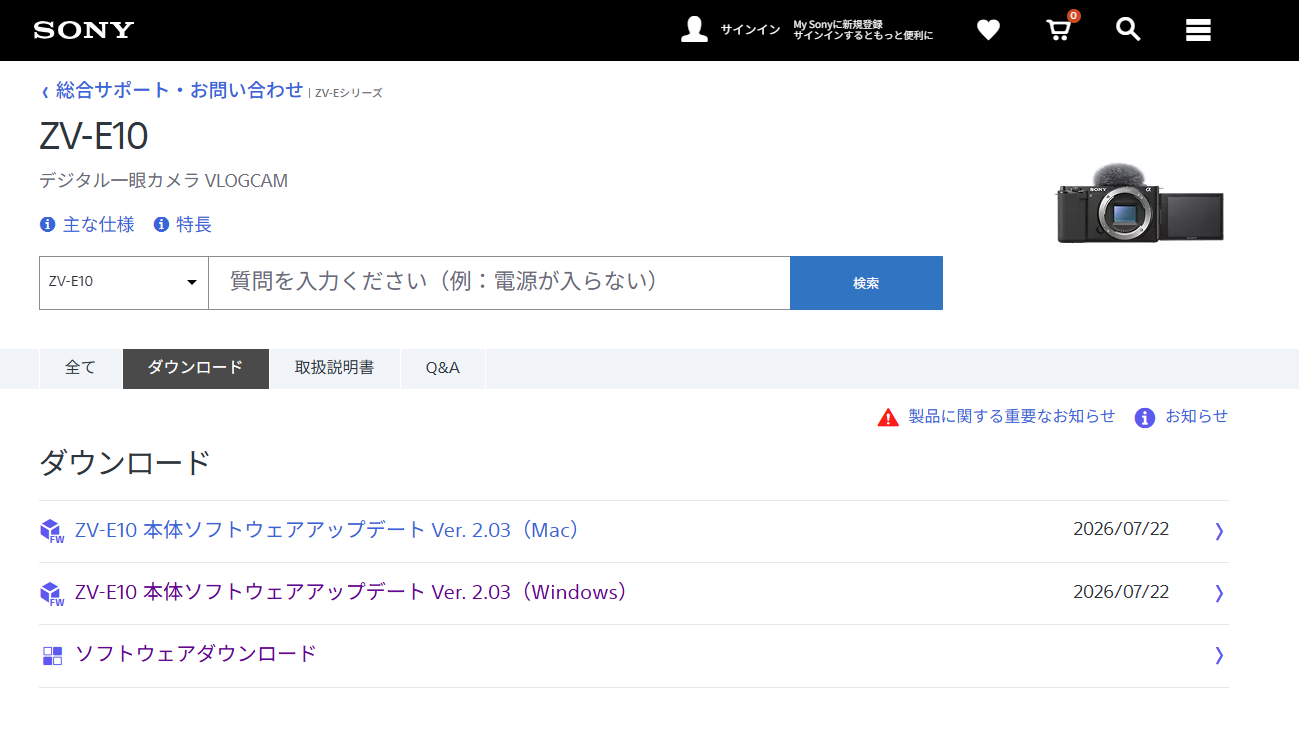
Task: Click the ダウンロード section heading
Action: (125, 463)
